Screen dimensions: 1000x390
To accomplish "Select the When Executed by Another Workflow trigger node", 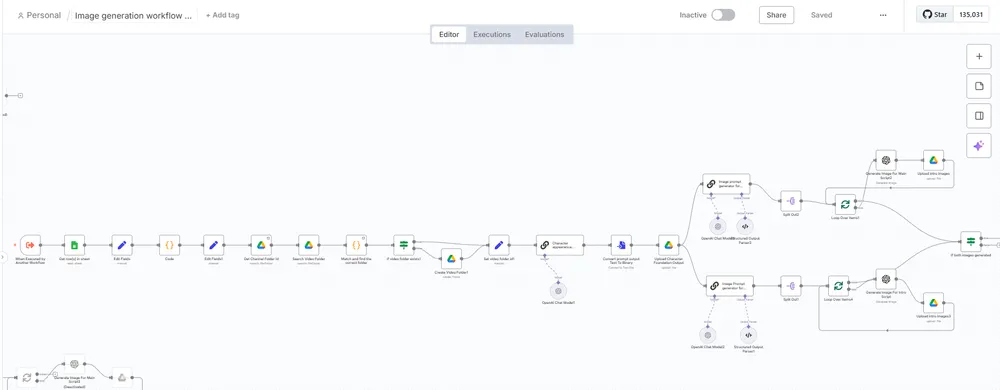I will pos(30,245).
